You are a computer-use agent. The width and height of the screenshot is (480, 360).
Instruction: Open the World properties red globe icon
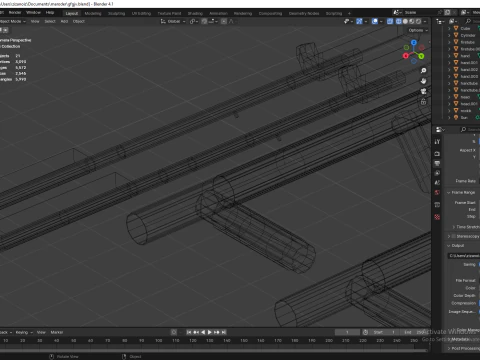pos(437,193)
